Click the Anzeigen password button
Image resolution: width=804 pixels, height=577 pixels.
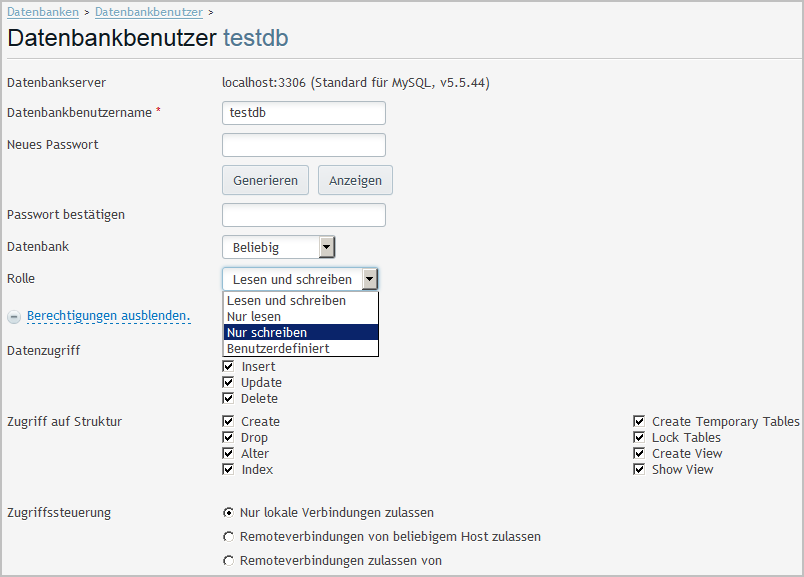point(355,180)
